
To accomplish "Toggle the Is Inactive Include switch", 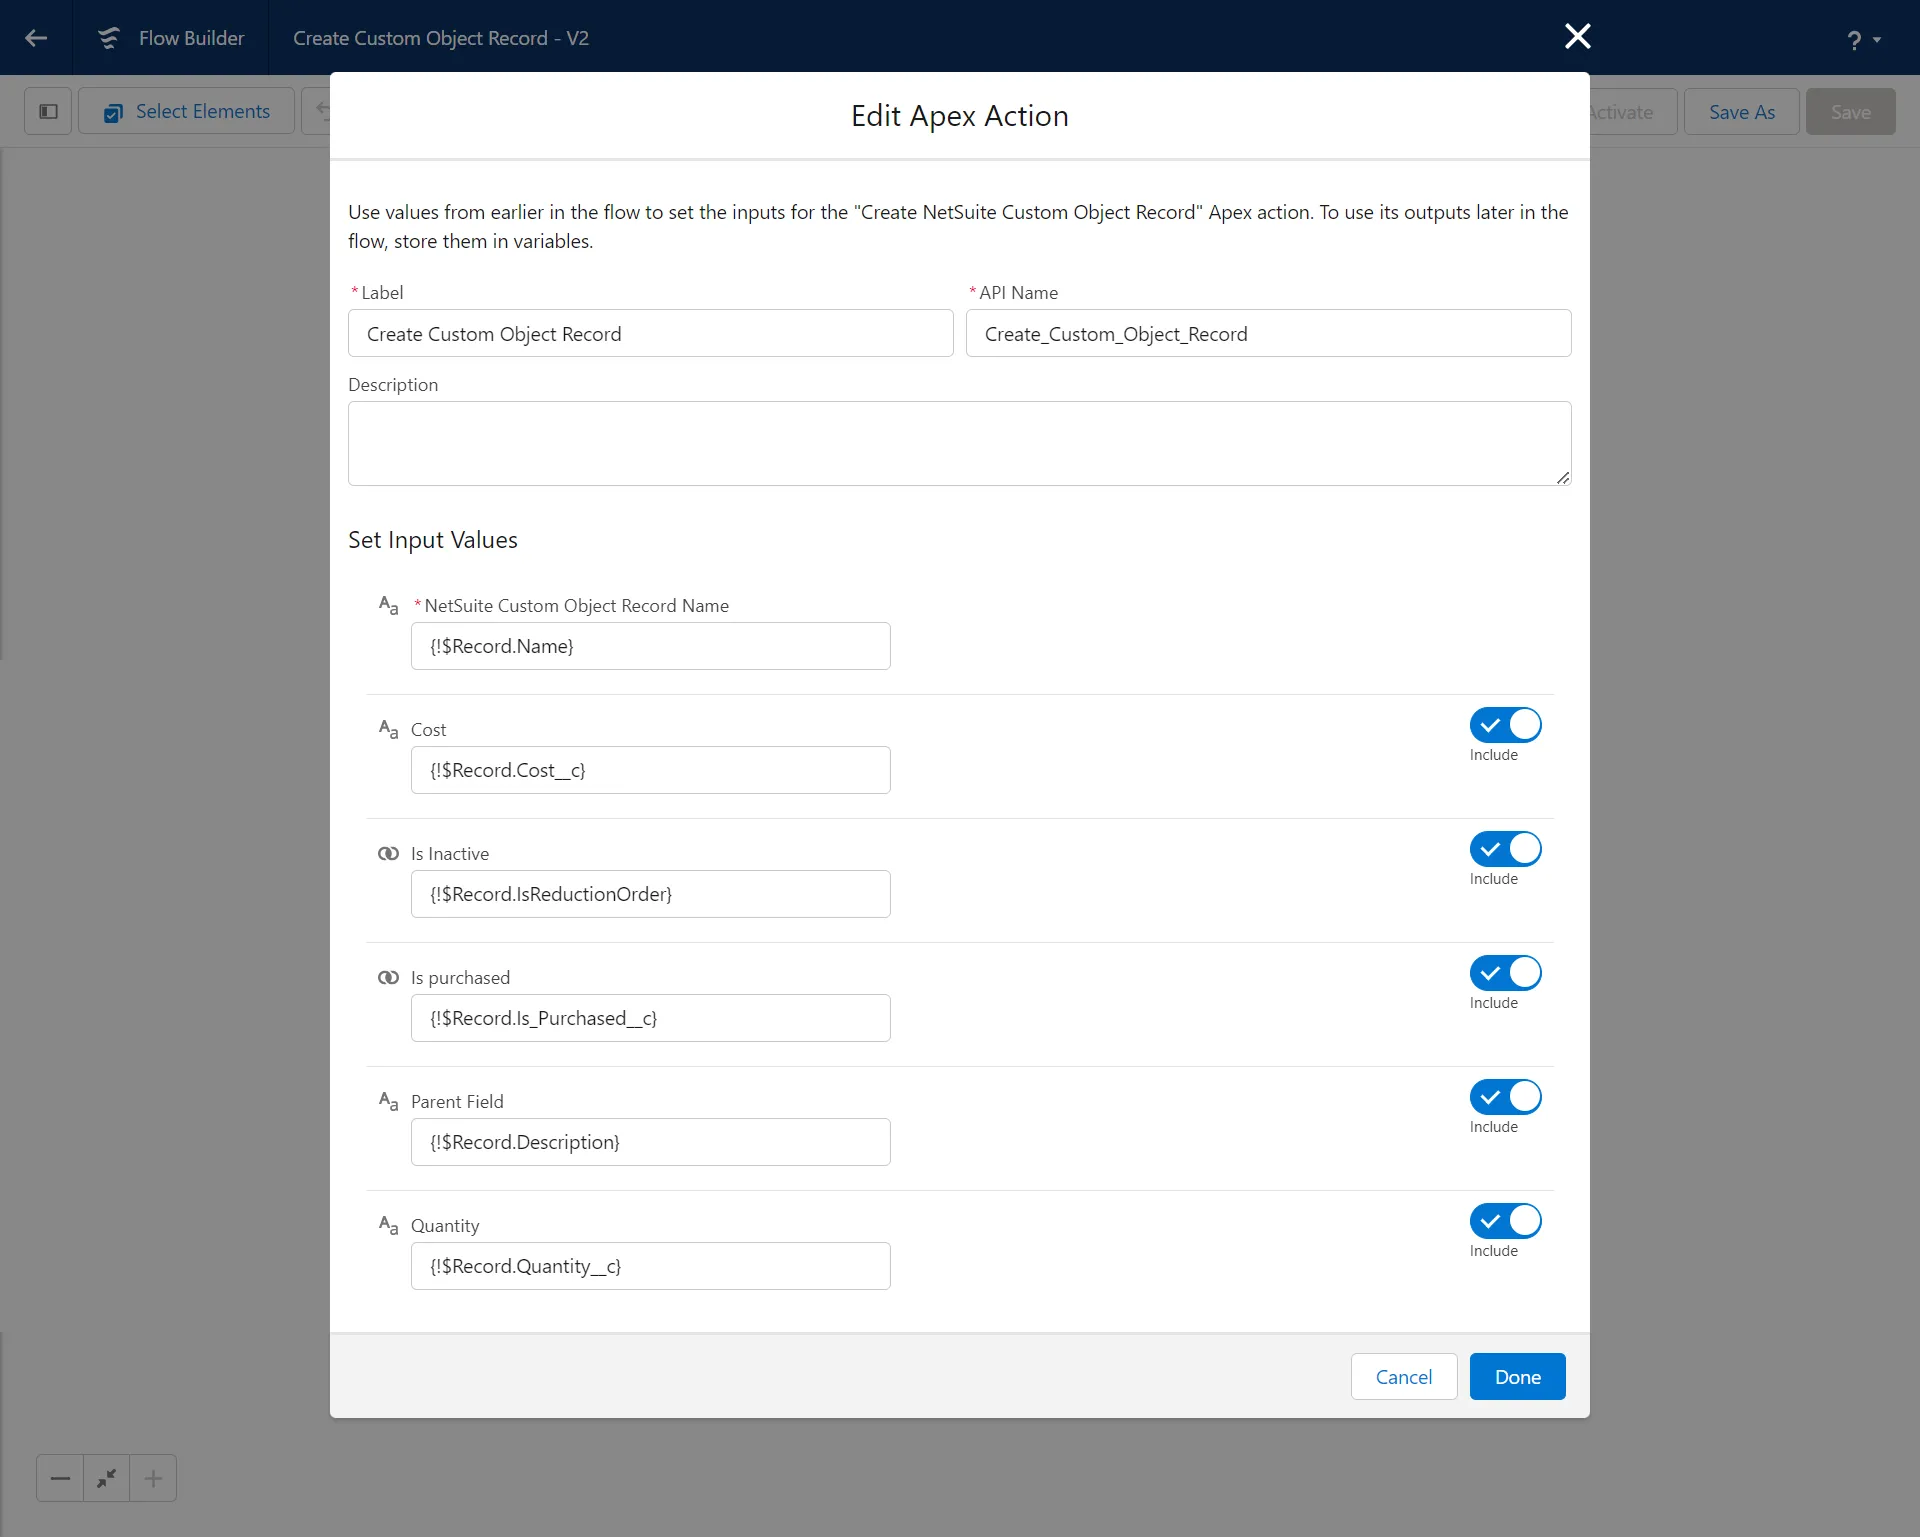I will click(x=1505, y=849).
